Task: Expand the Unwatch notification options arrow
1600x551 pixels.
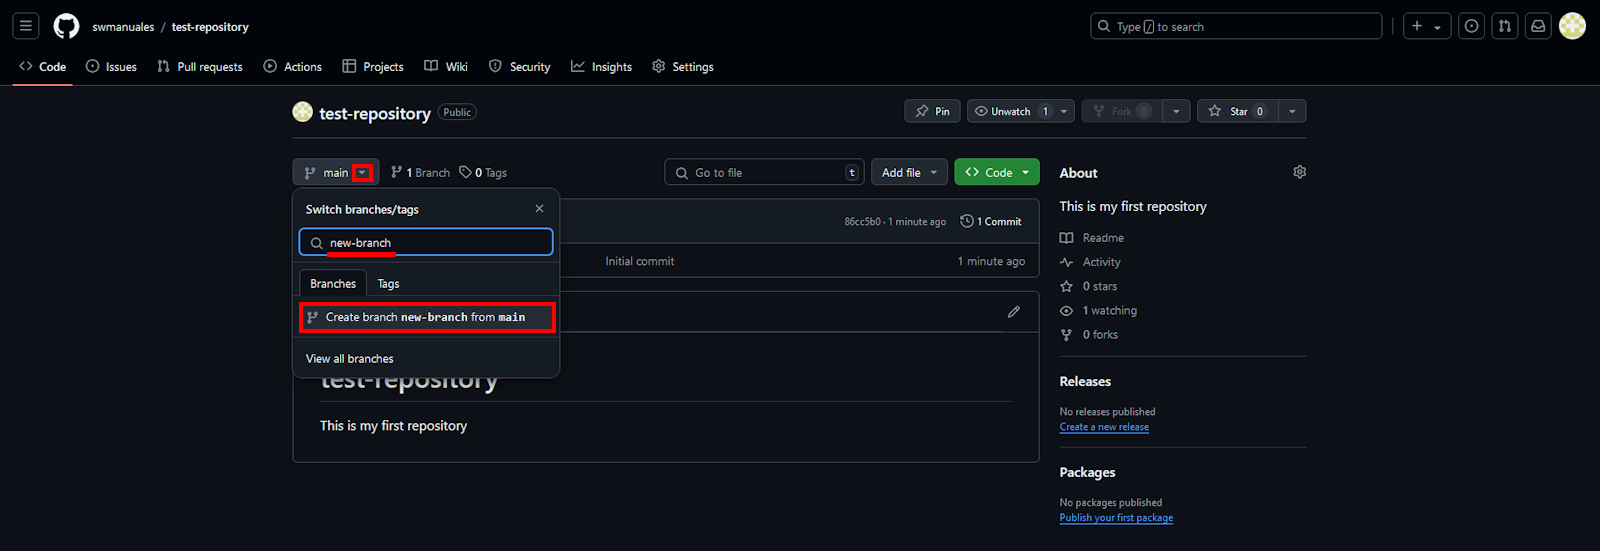Action: point(1065,111)
